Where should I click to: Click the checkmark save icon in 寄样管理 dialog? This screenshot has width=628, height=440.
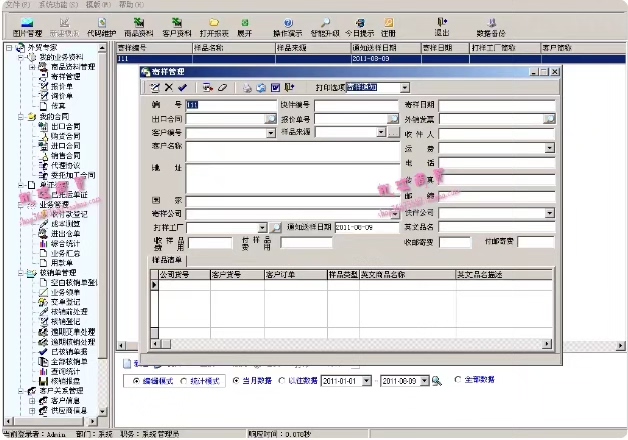coord(183,88)
